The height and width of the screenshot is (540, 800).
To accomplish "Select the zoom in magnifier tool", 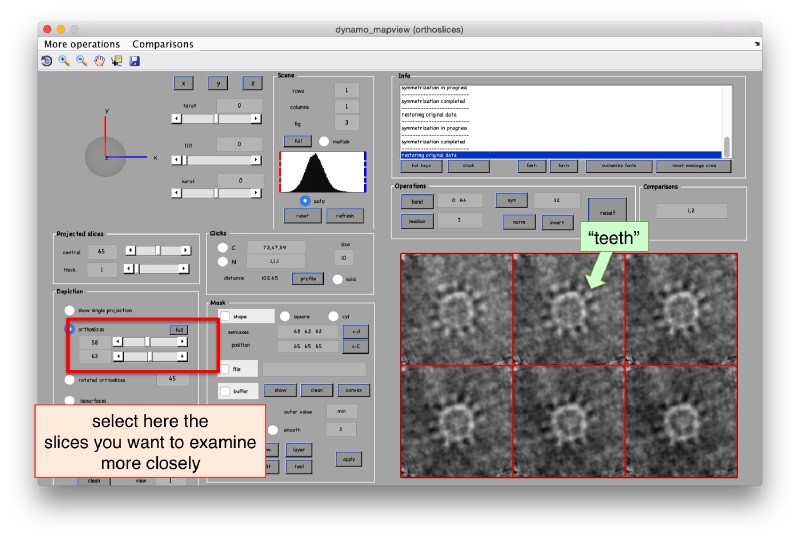I will 64,61.
